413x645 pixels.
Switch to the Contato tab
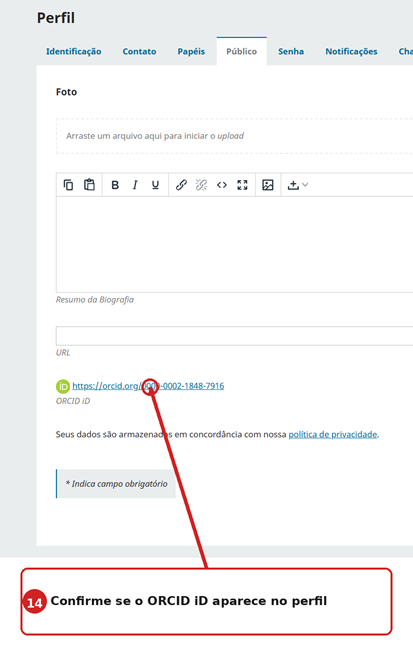tap(139, 51)
